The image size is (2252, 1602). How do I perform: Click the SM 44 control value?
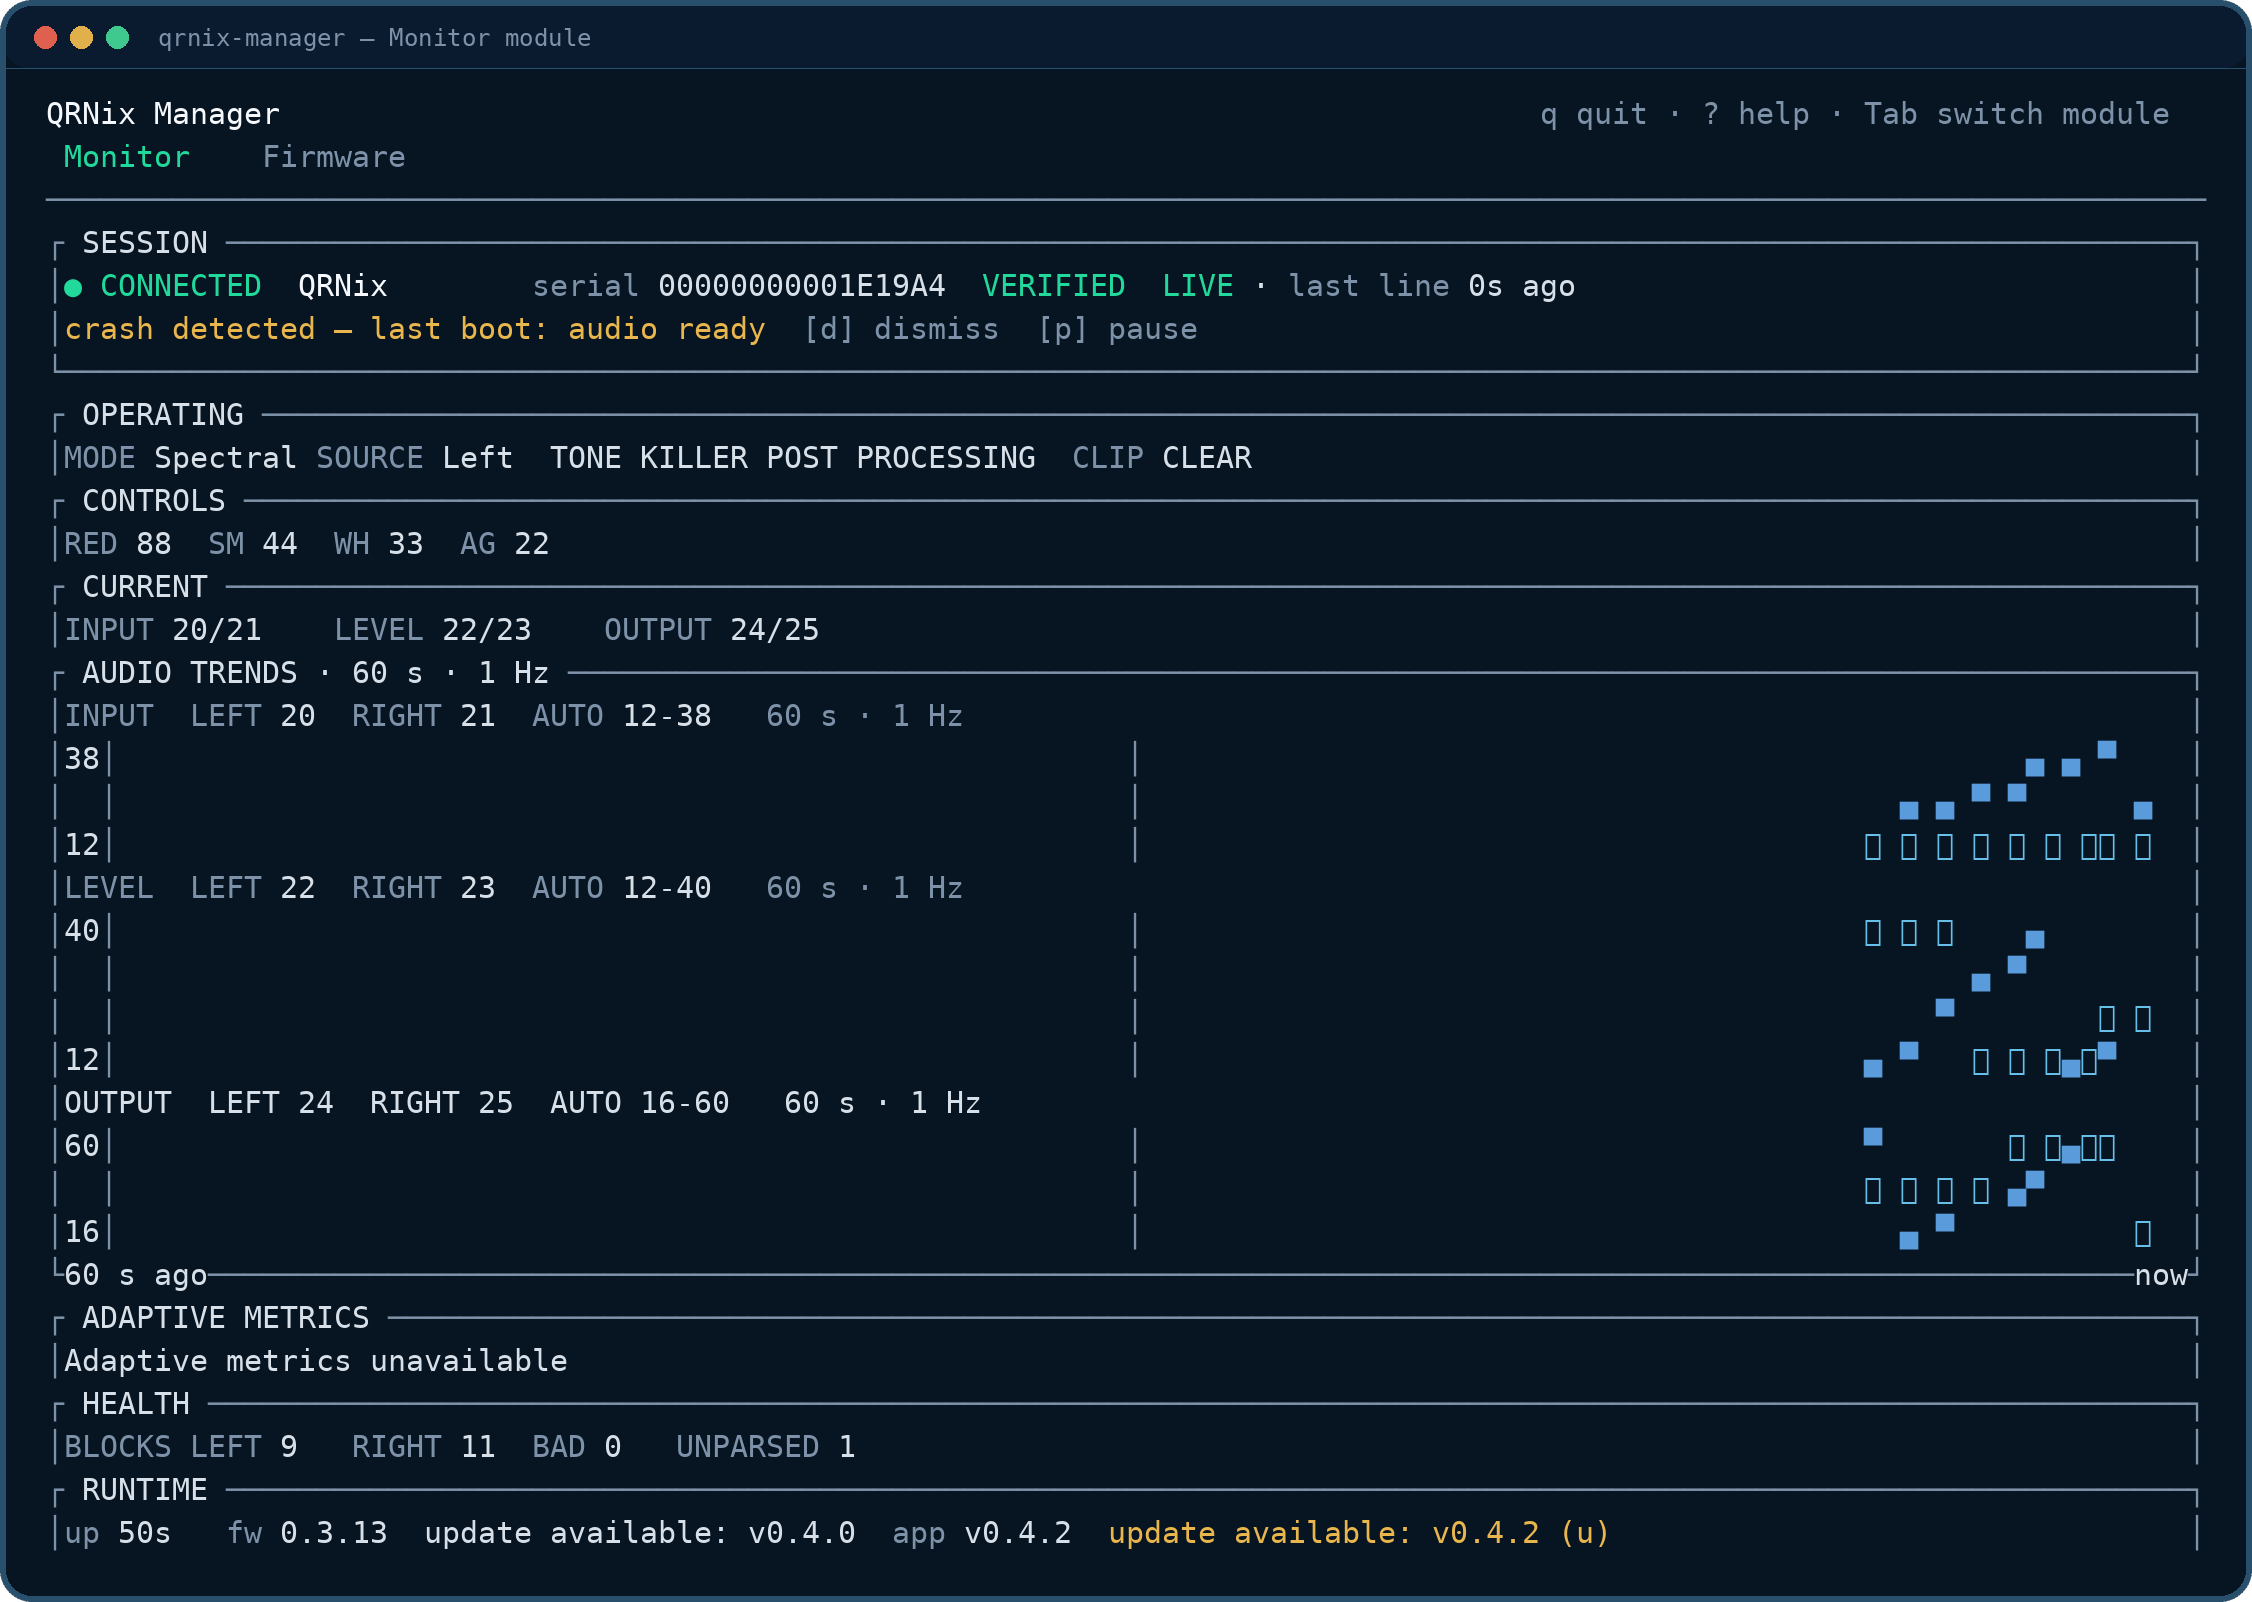[253, 544]
